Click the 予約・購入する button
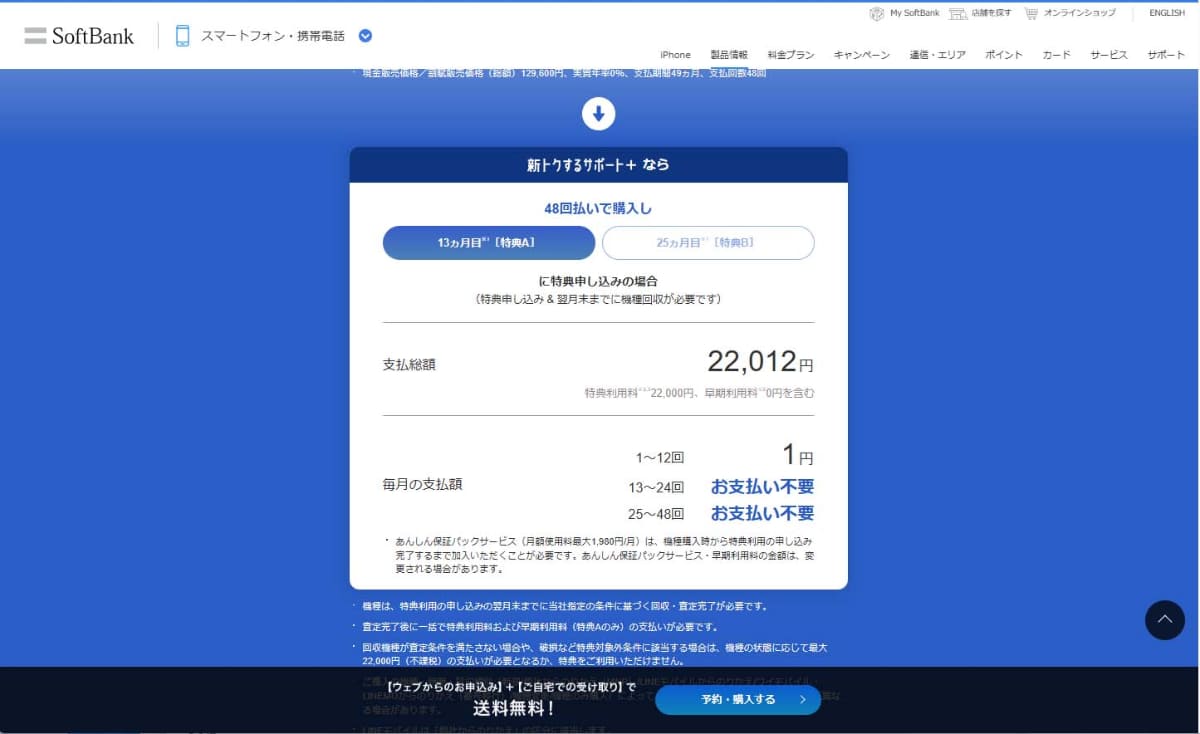Viewport: 1200px width, 734px height. coord(738,700)
